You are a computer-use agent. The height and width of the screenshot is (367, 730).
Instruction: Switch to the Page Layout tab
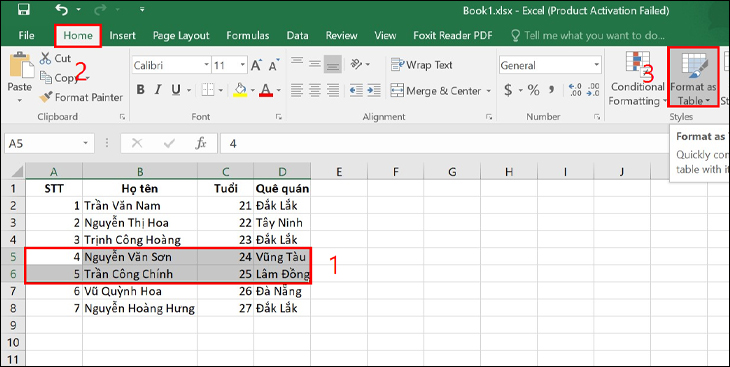pos(181,35)
